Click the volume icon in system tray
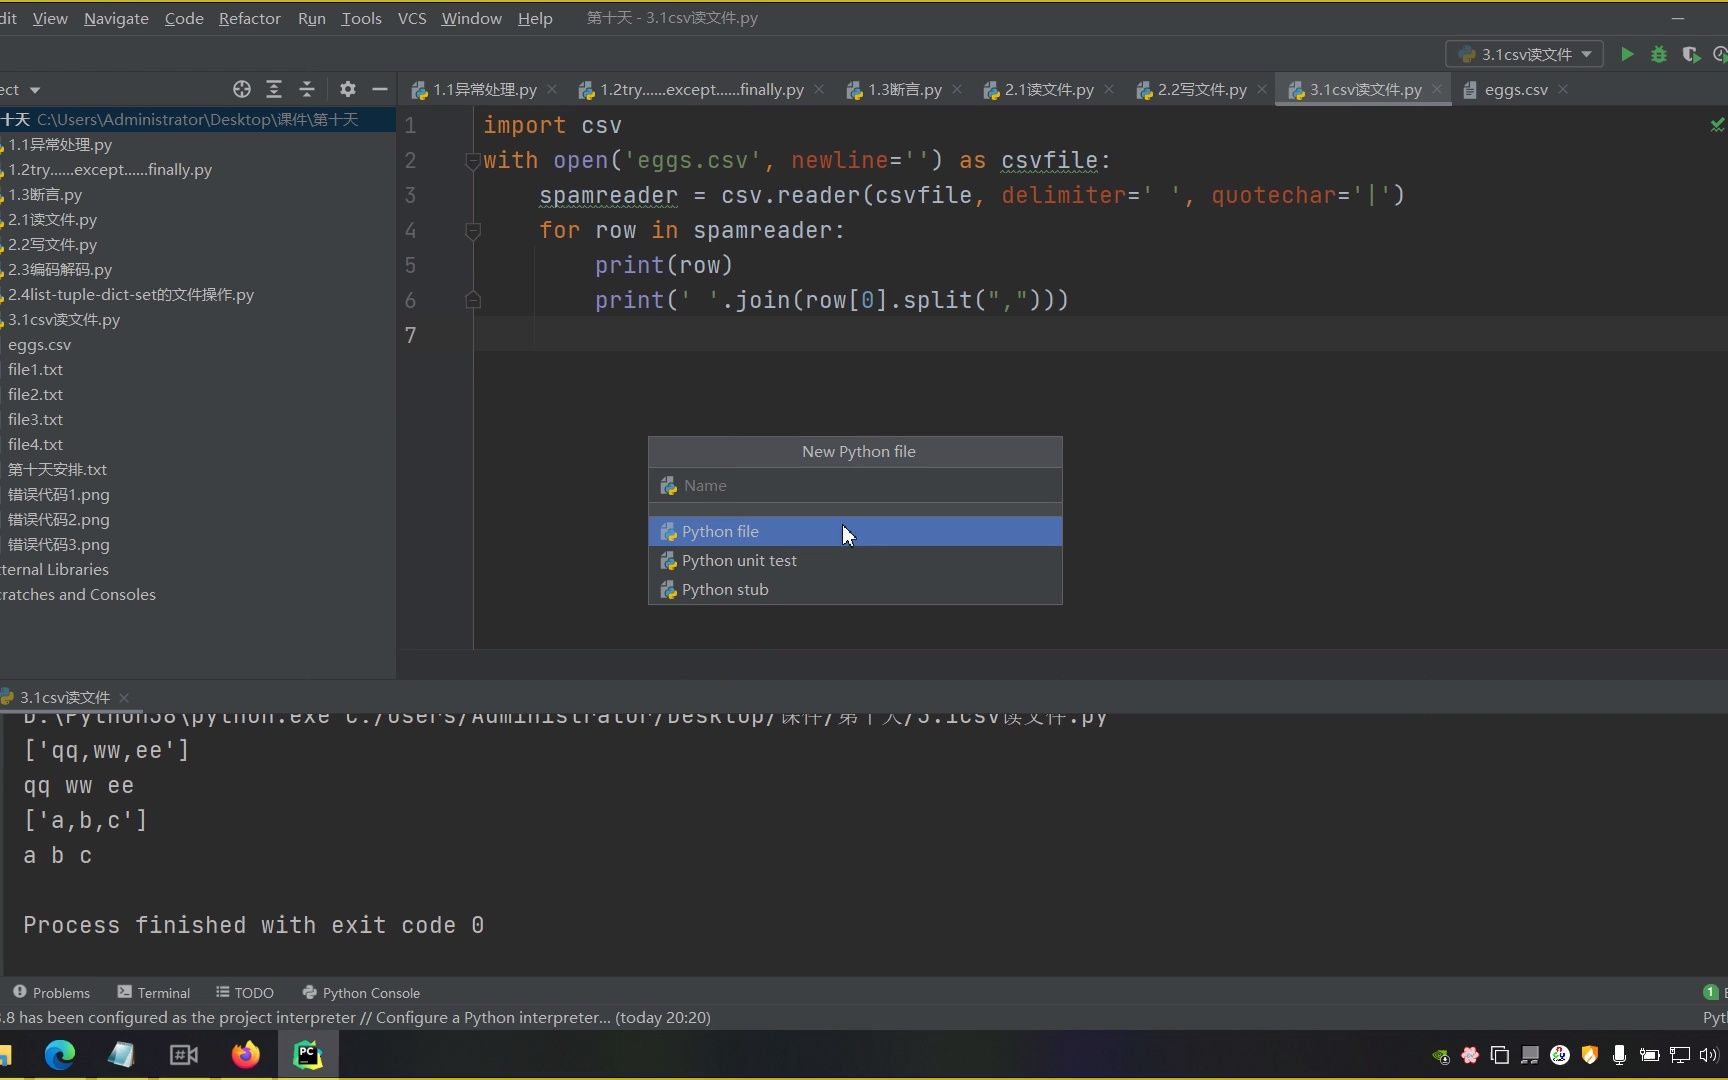Viewport: 1728px width, 1080px height. 1709,1055
